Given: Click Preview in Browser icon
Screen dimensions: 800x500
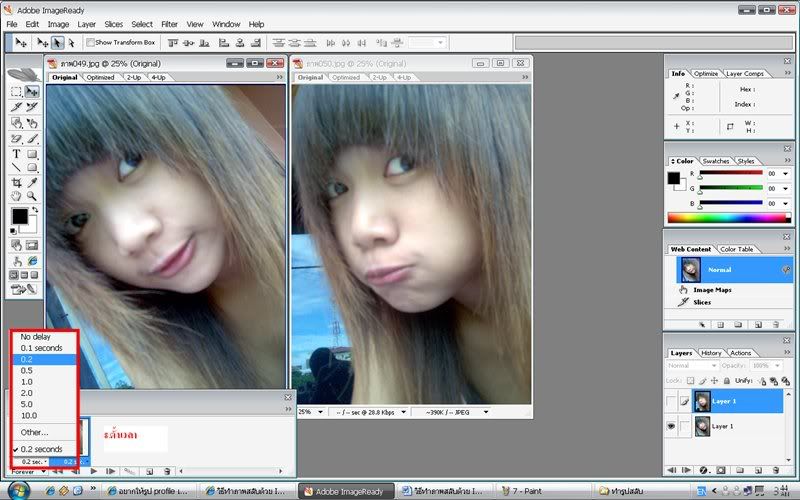Looking at the screenshot, I should (x=32, y=261).
